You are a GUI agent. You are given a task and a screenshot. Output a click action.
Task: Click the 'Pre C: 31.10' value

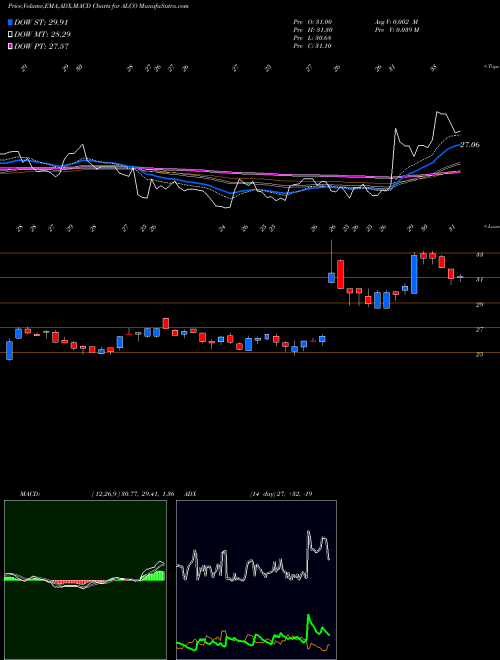(313, 46)
